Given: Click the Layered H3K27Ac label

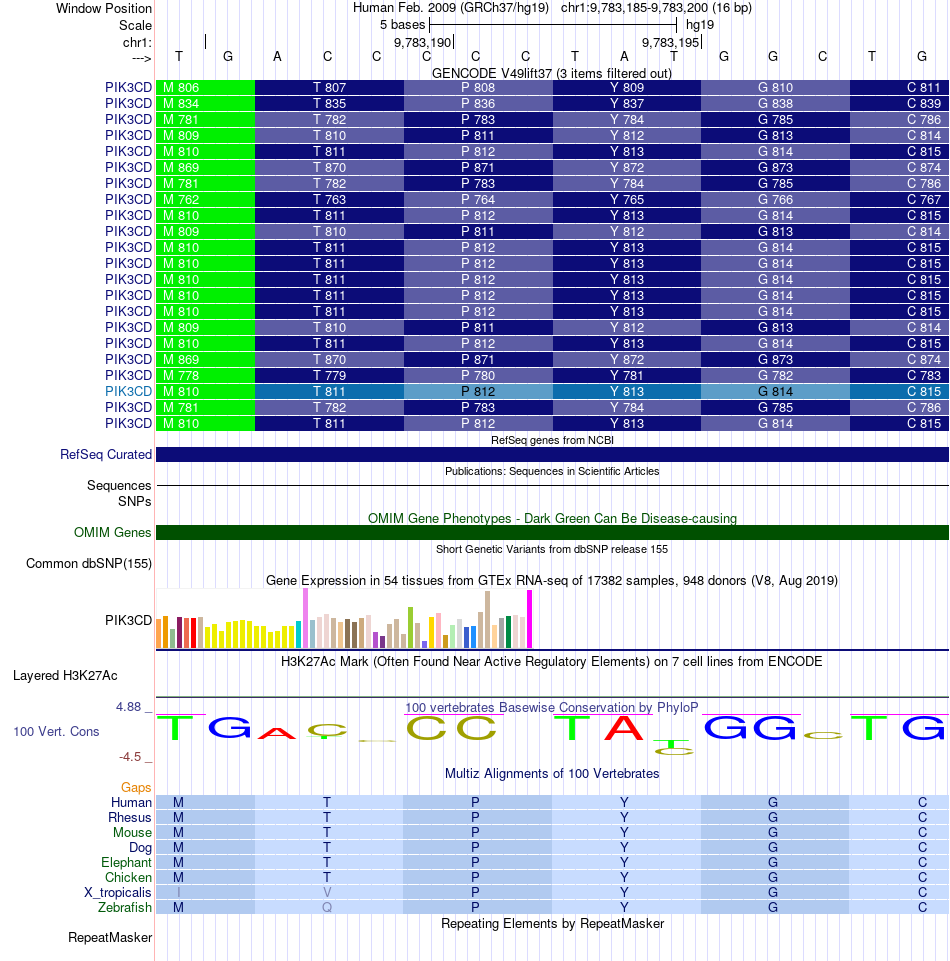Looking at the screenshot, I should pos(65,675).
